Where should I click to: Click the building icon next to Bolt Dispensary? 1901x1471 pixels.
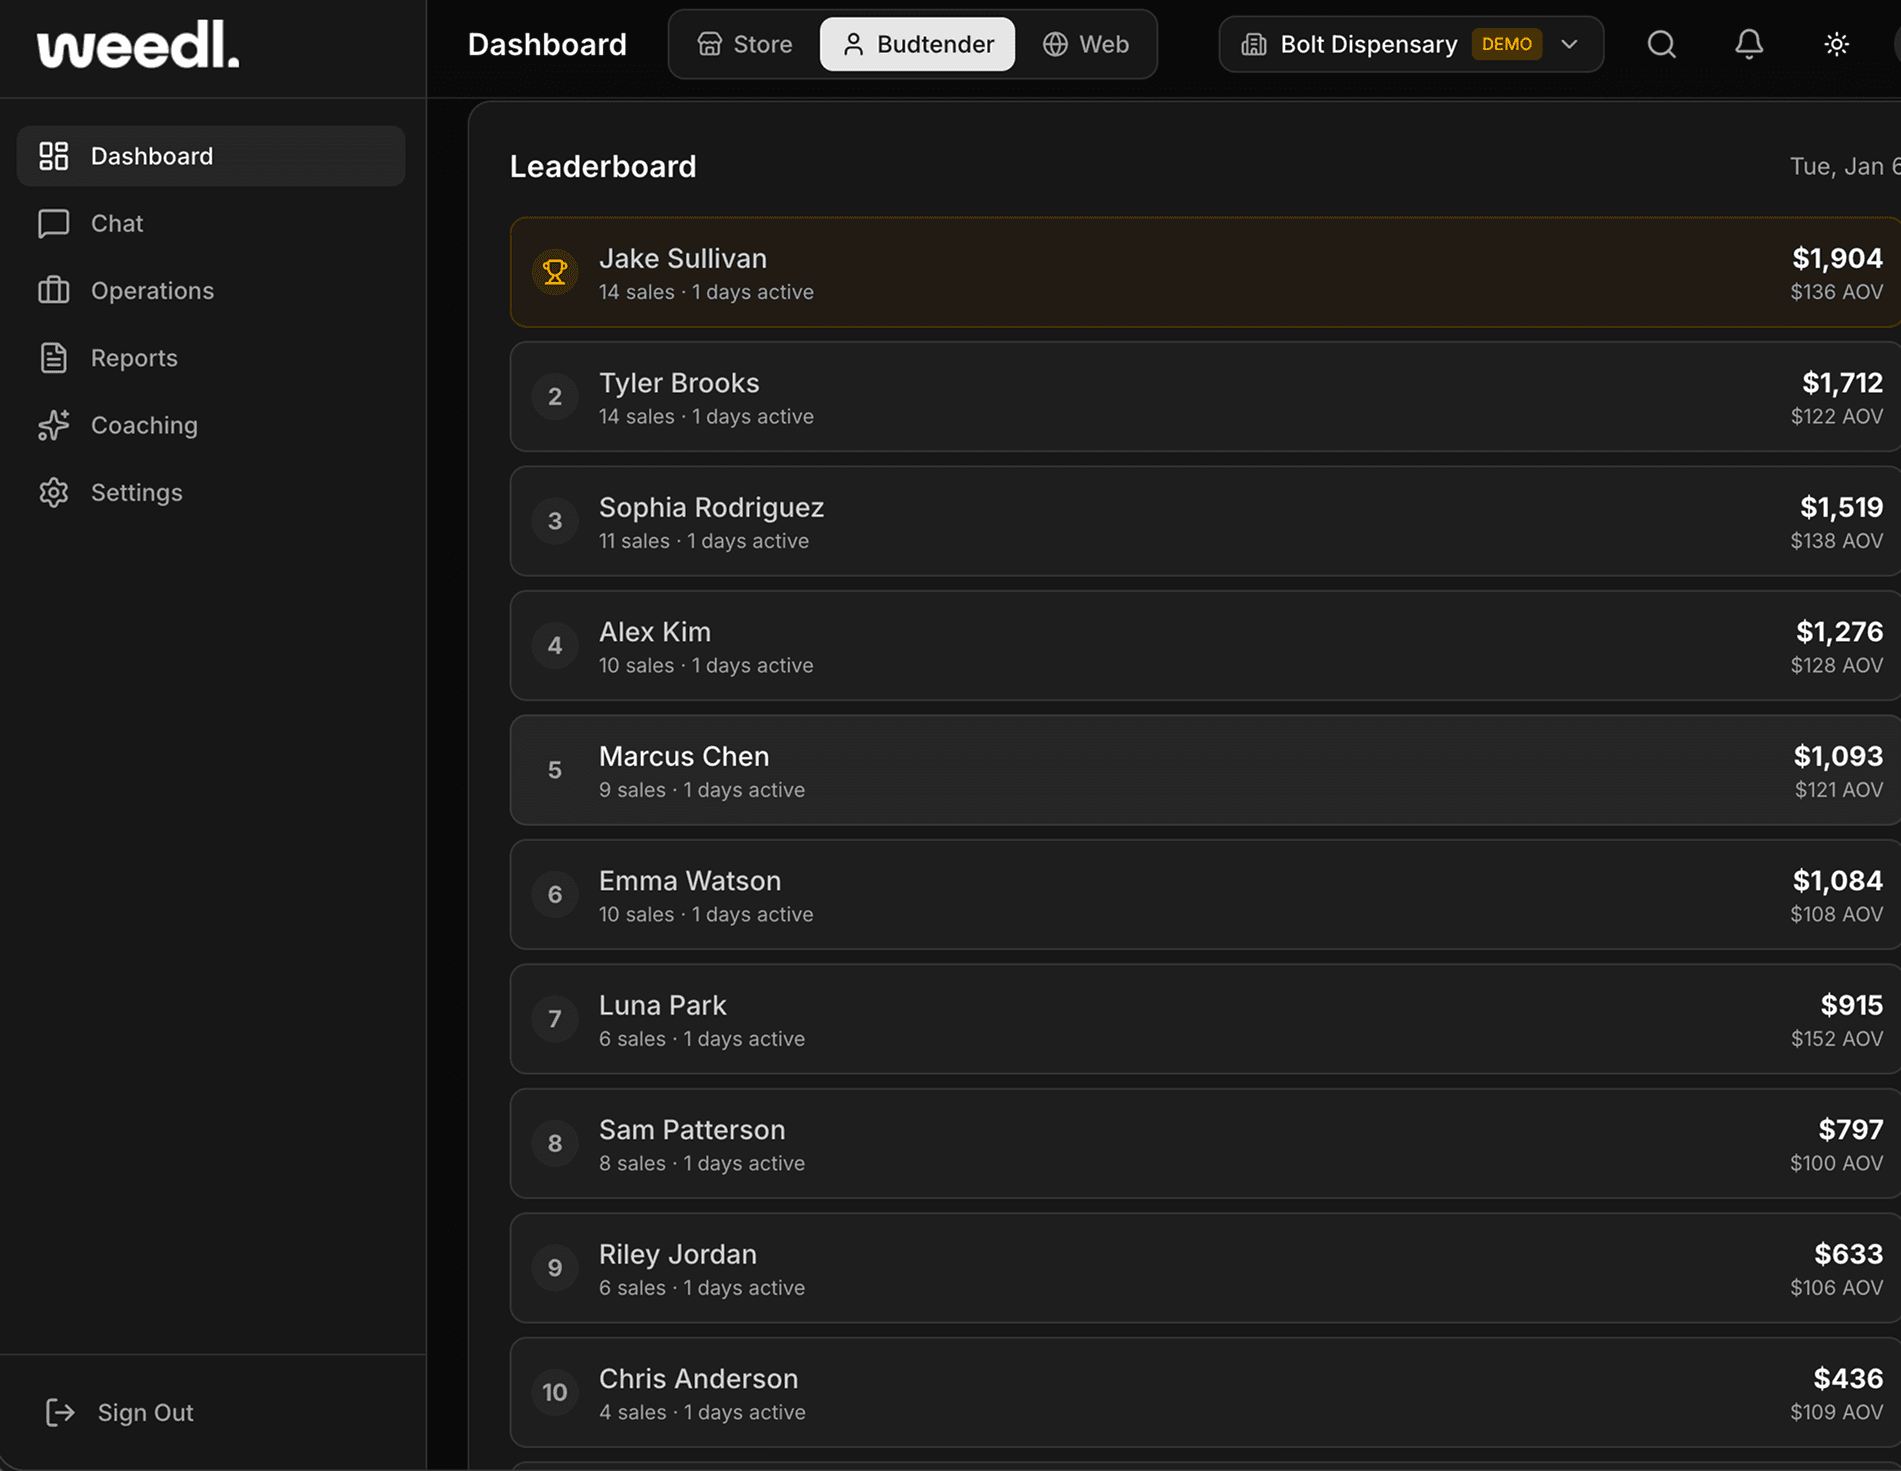click(1253, 44)
